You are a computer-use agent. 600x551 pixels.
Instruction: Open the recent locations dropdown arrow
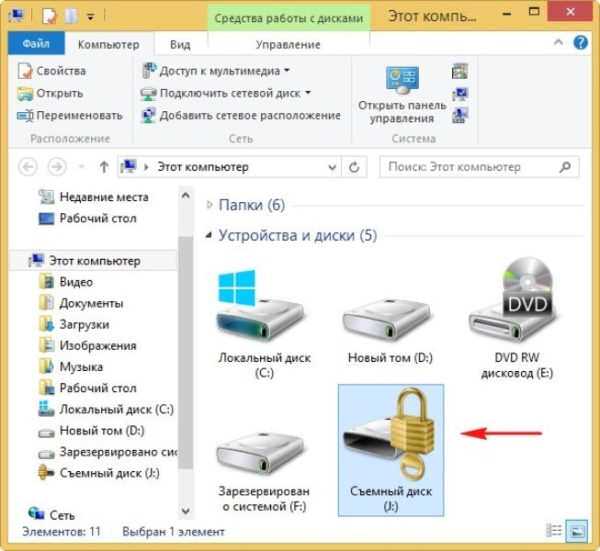click(x=82, y=167)
